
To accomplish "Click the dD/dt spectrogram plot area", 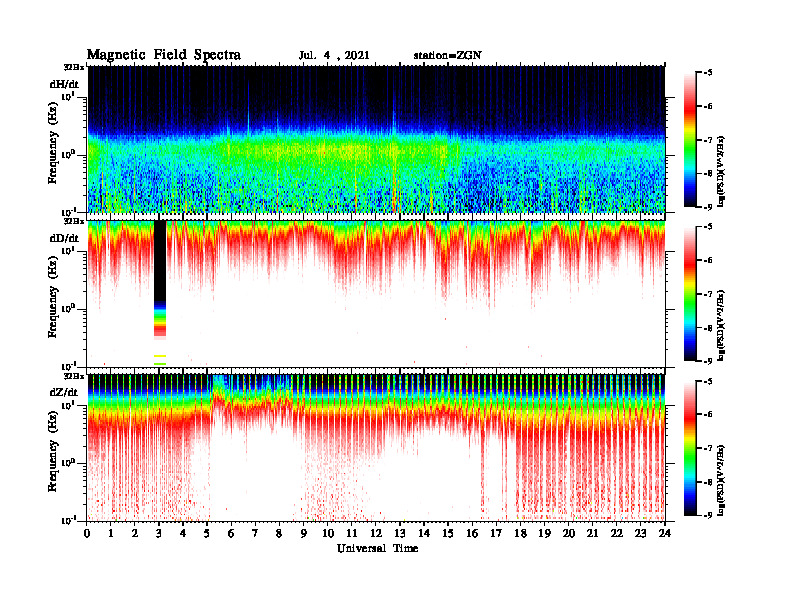I will pyautogui.click(x=376, y=293).
